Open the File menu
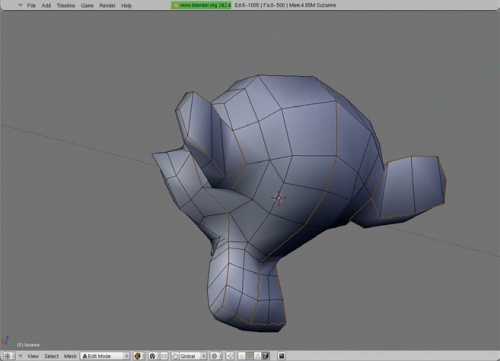This screenshot has height=361, width=500. [x=31, y=5]
